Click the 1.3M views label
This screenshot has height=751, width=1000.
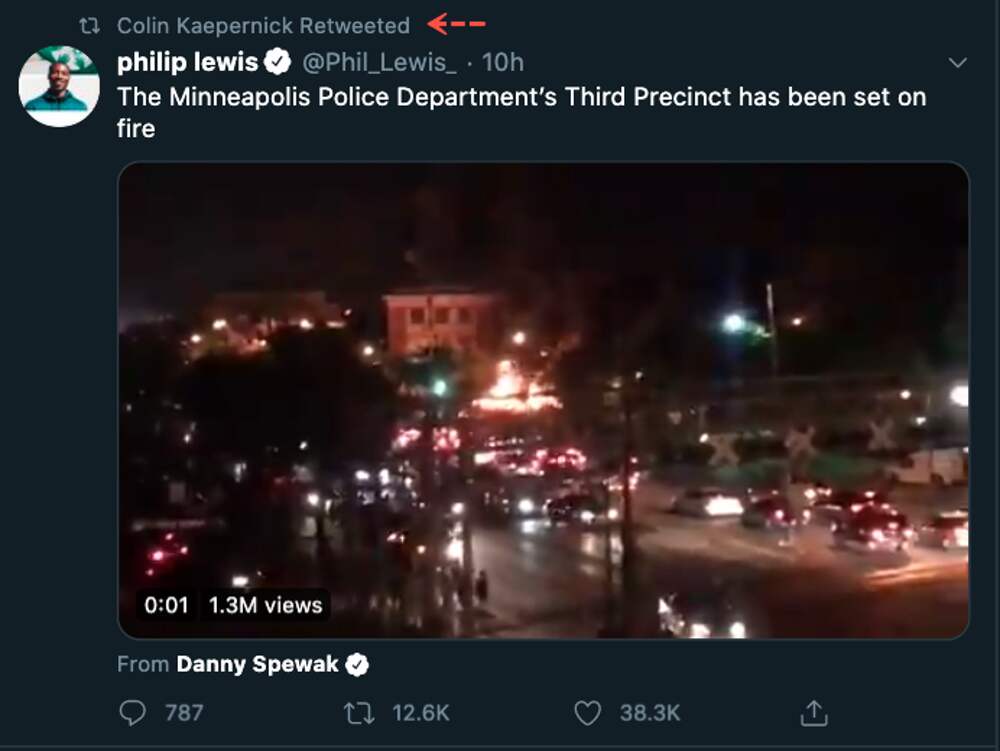pos(265,605)
